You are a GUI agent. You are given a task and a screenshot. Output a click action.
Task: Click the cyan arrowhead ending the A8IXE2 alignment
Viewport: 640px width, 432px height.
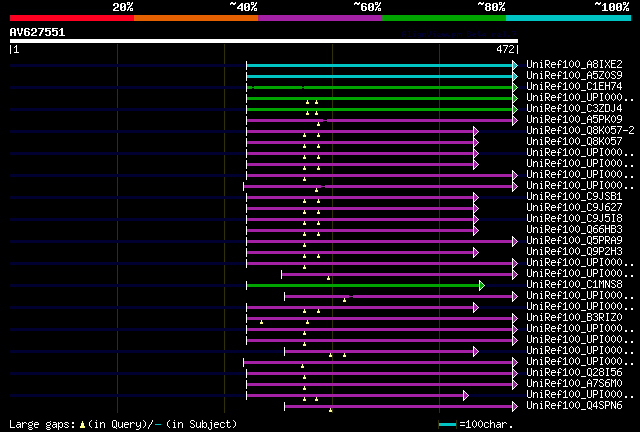515,65
